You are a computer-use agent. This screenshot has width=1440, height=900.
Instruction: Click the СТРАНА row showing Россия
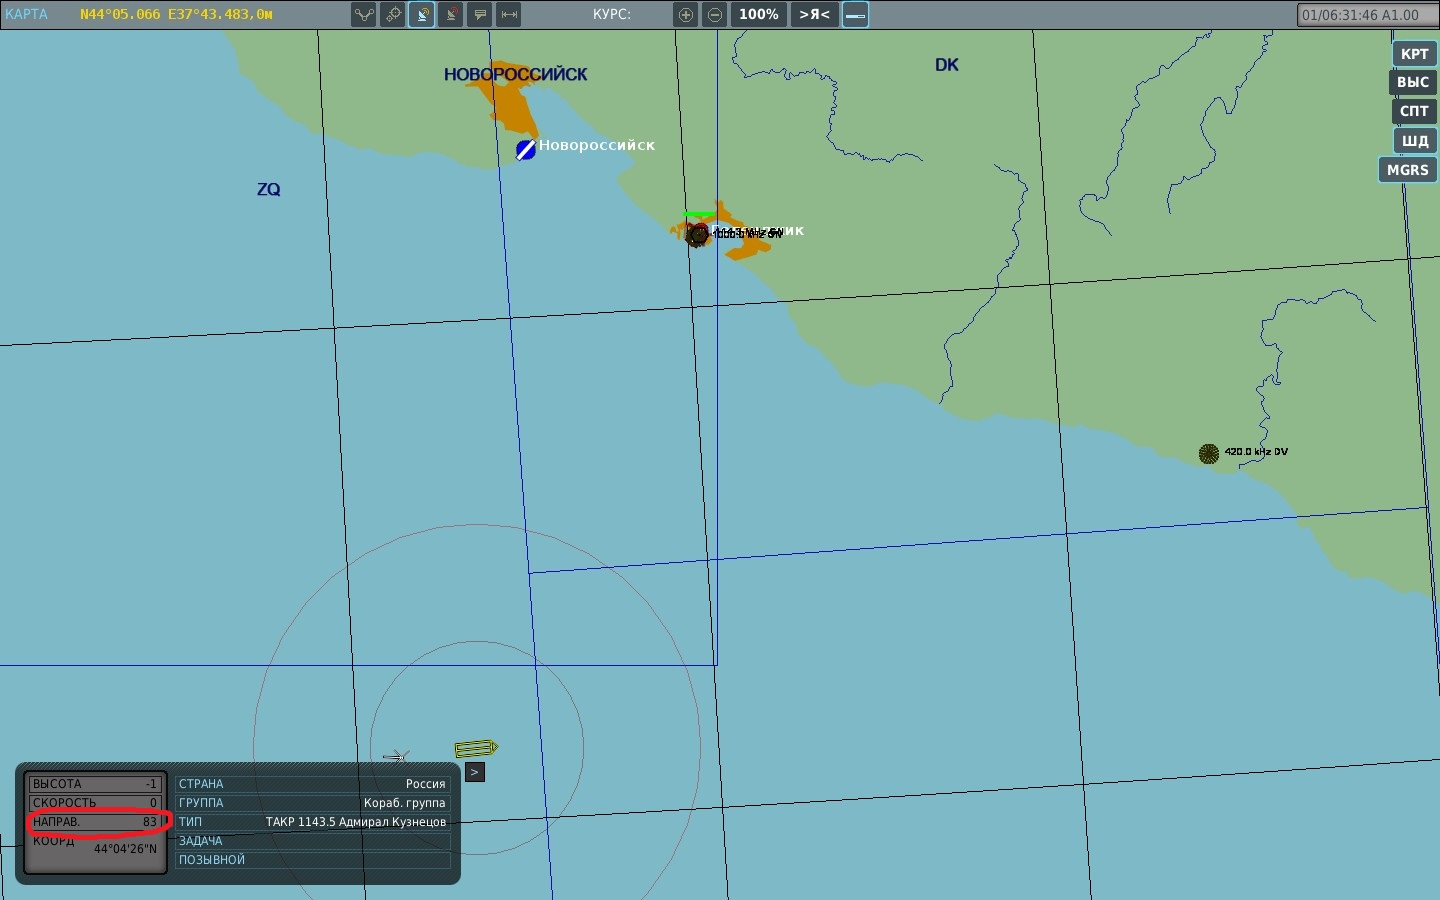pos(313,784)
